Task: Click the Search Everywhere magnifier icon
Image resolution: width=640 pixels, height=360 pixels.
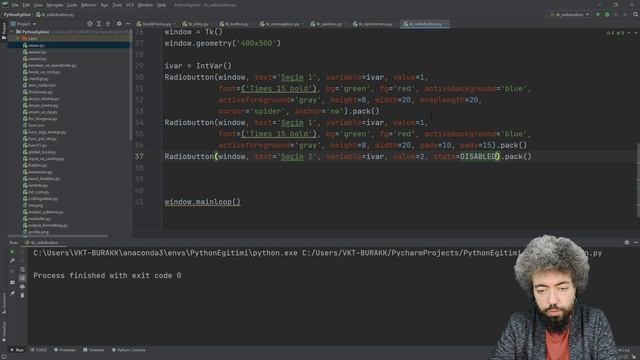Action: (636, 15)
